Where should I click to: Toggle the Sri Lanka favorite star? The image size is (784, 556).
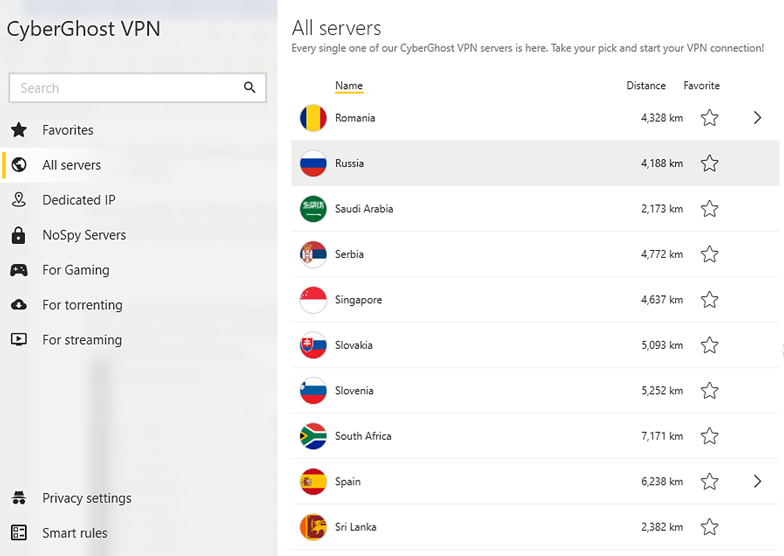710,527
